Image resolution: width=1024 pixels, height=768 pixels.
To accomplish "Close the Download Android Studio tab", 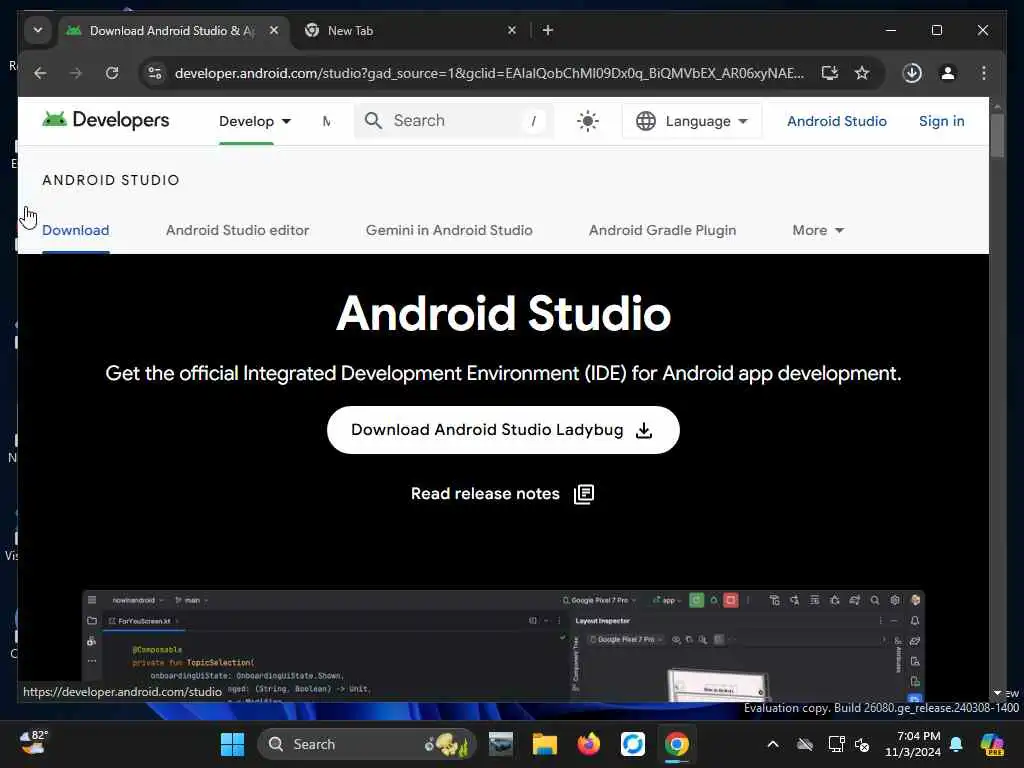I will tap(274, 30).
